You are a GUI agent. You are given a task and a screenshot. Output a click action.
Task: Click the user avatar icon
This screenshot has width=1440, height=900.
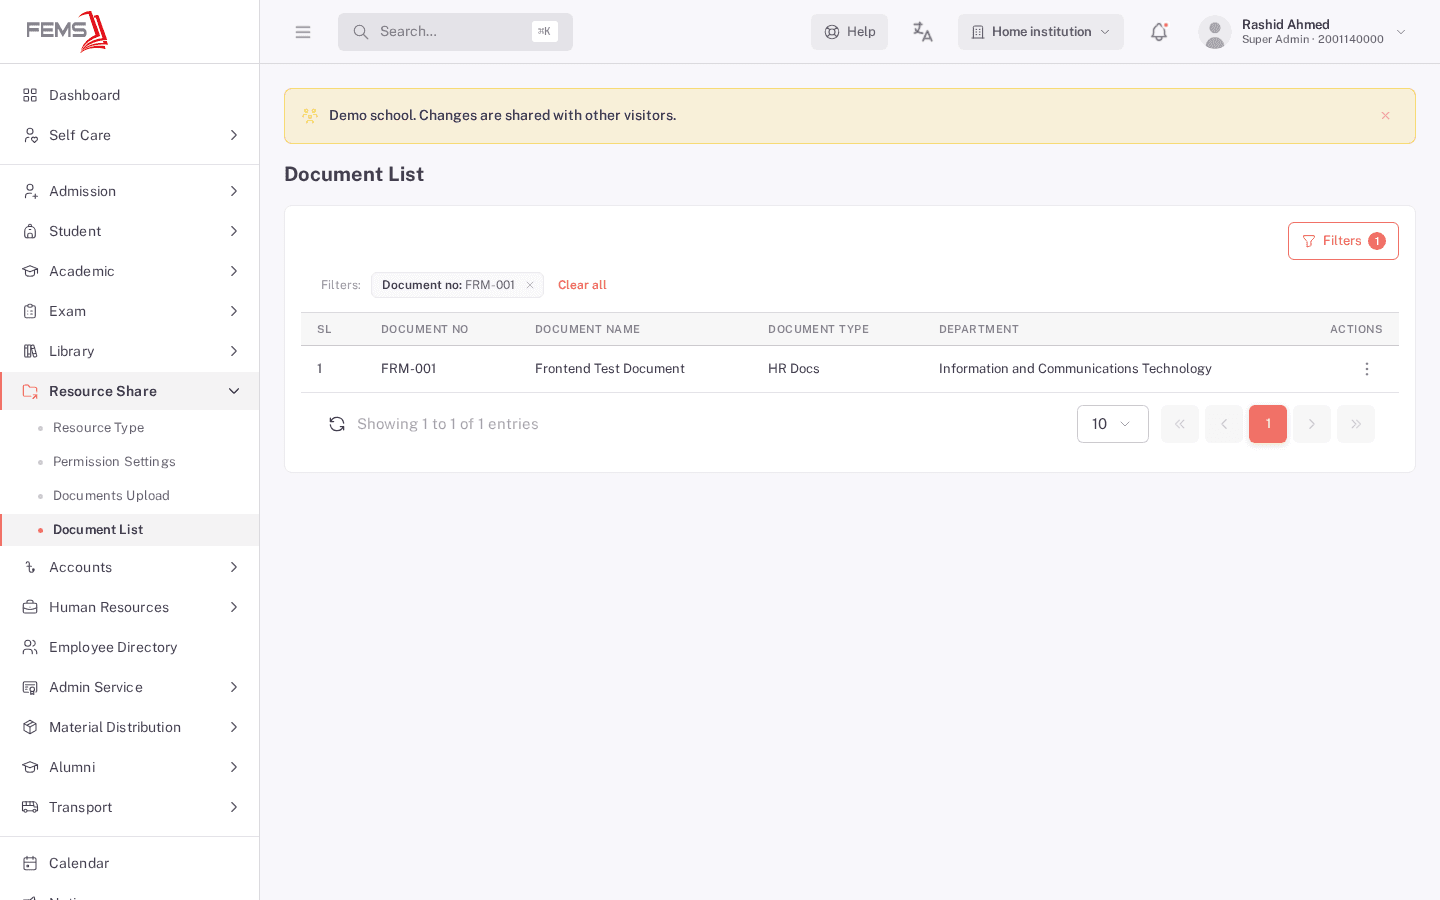pos(1215,32)
